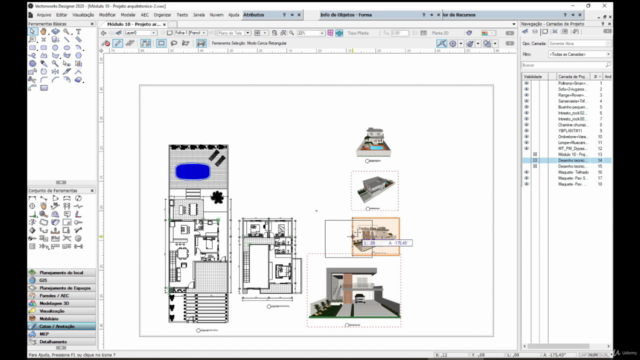Open the Mobiliário tool set
Viewport: 640px width, 360px height.
(x=62, y=318)
